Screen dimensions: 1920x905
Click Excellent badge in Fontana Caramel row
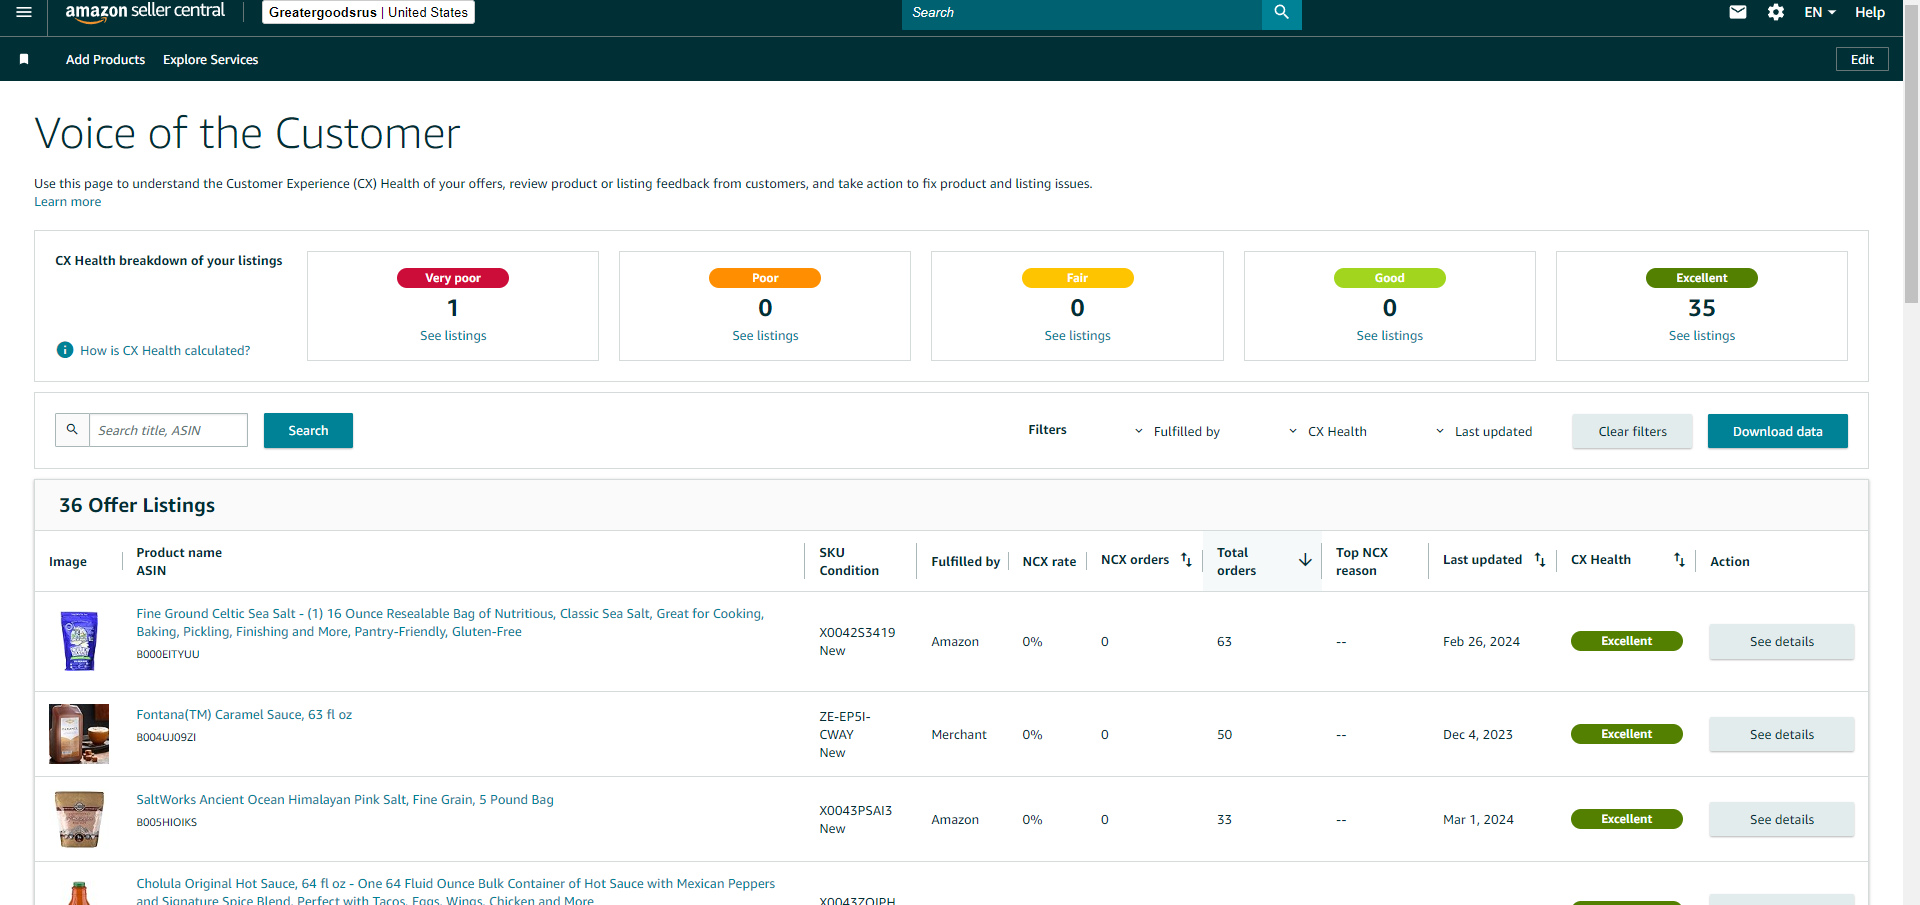[1626, 734]
